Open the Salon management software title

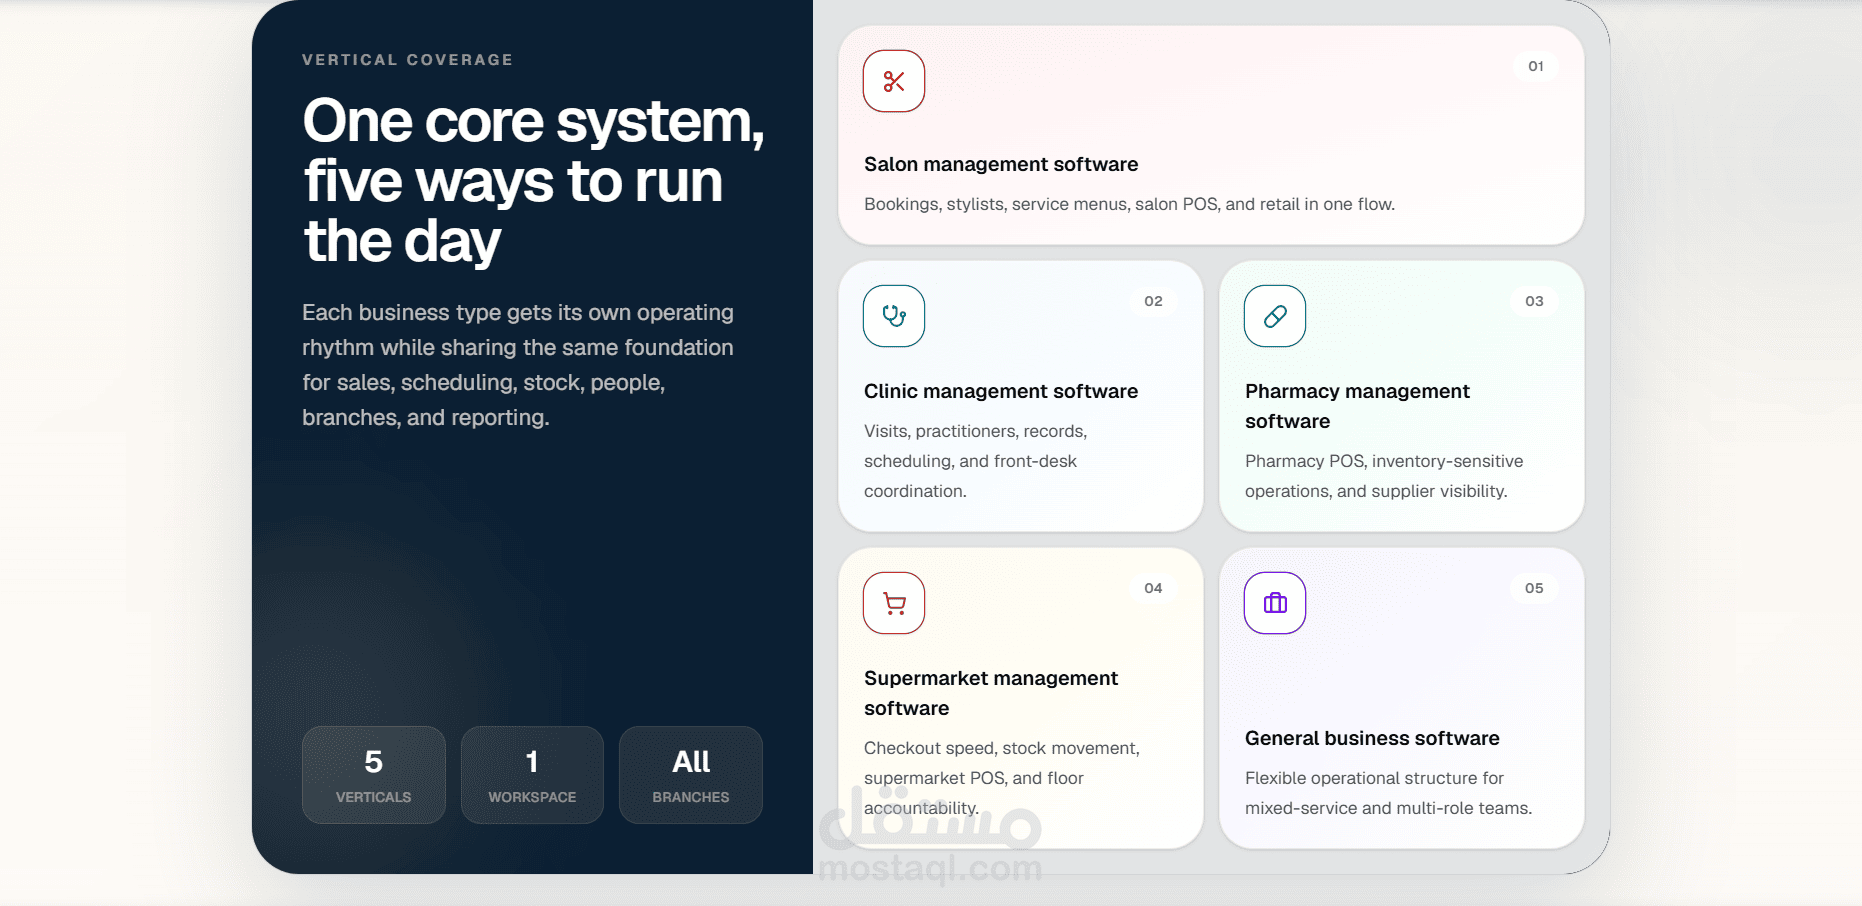tap(1001, 164)
